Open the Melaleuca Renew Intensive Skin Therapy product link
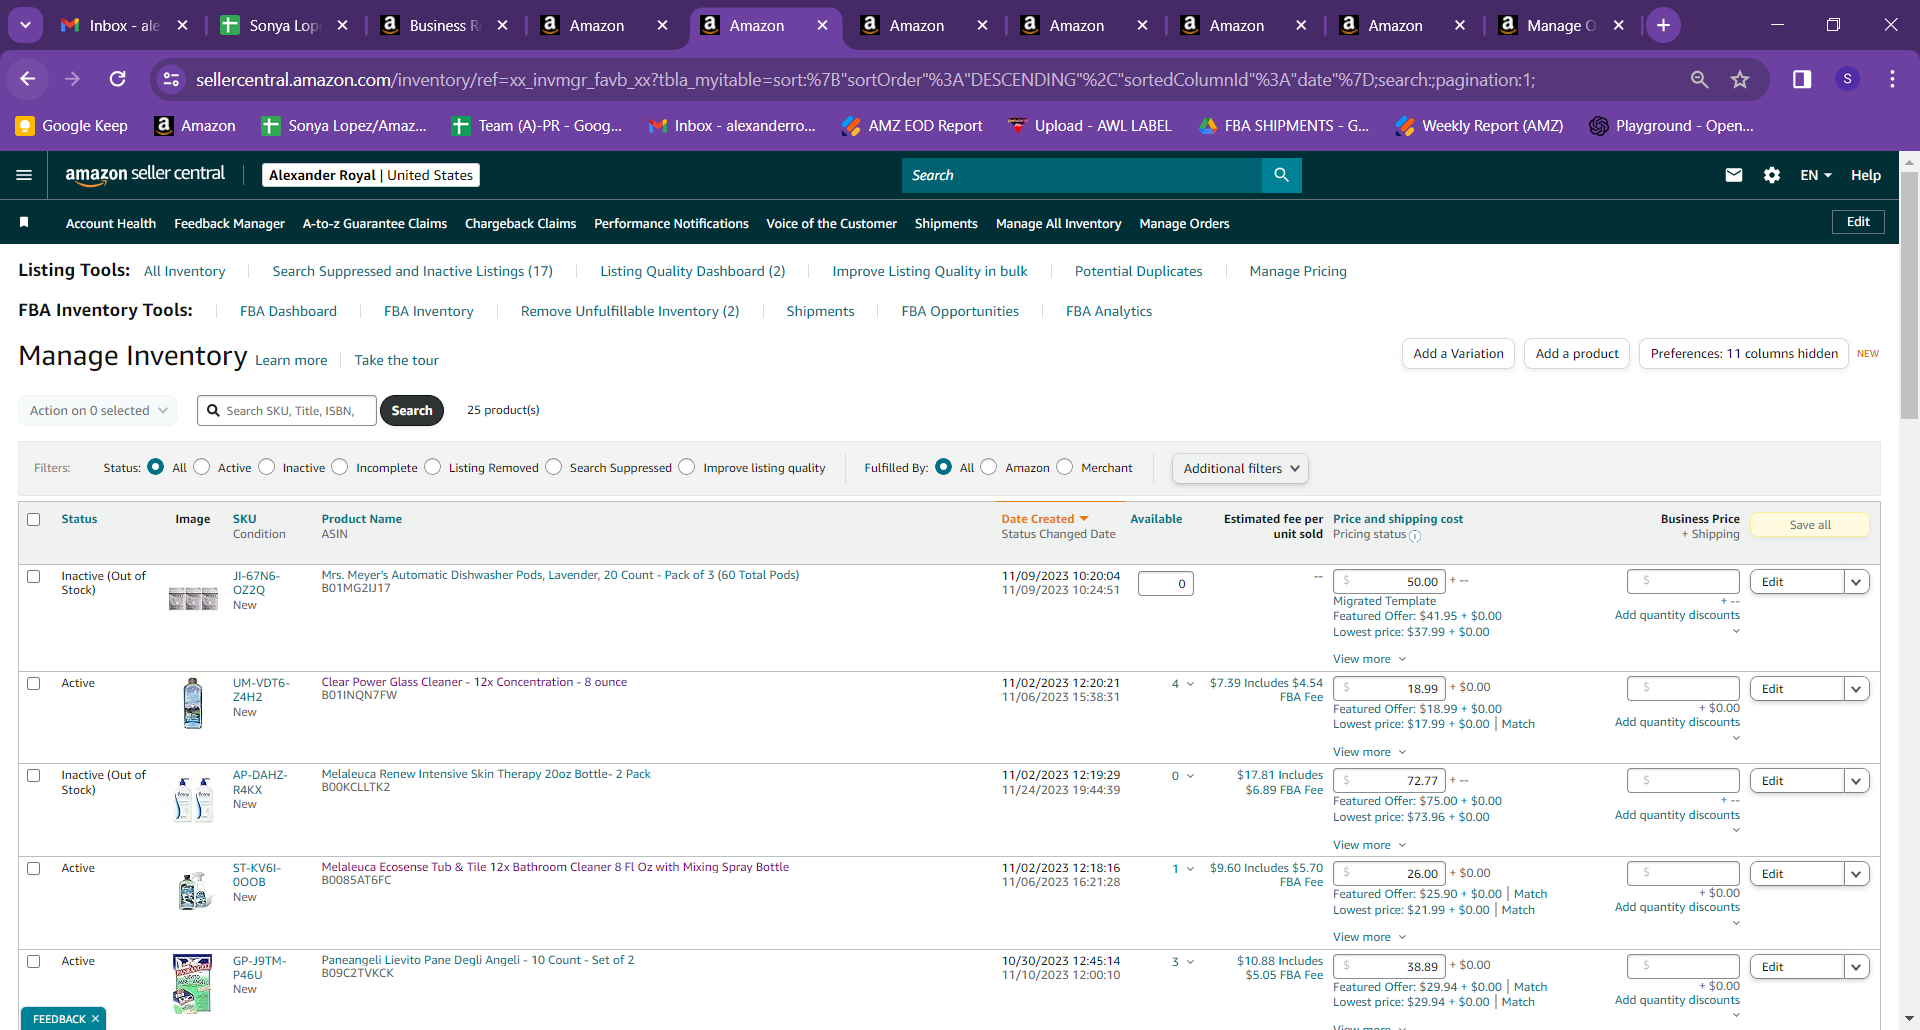The image size is (1920, 1030). pyautogui.click(x=486, y=774)
